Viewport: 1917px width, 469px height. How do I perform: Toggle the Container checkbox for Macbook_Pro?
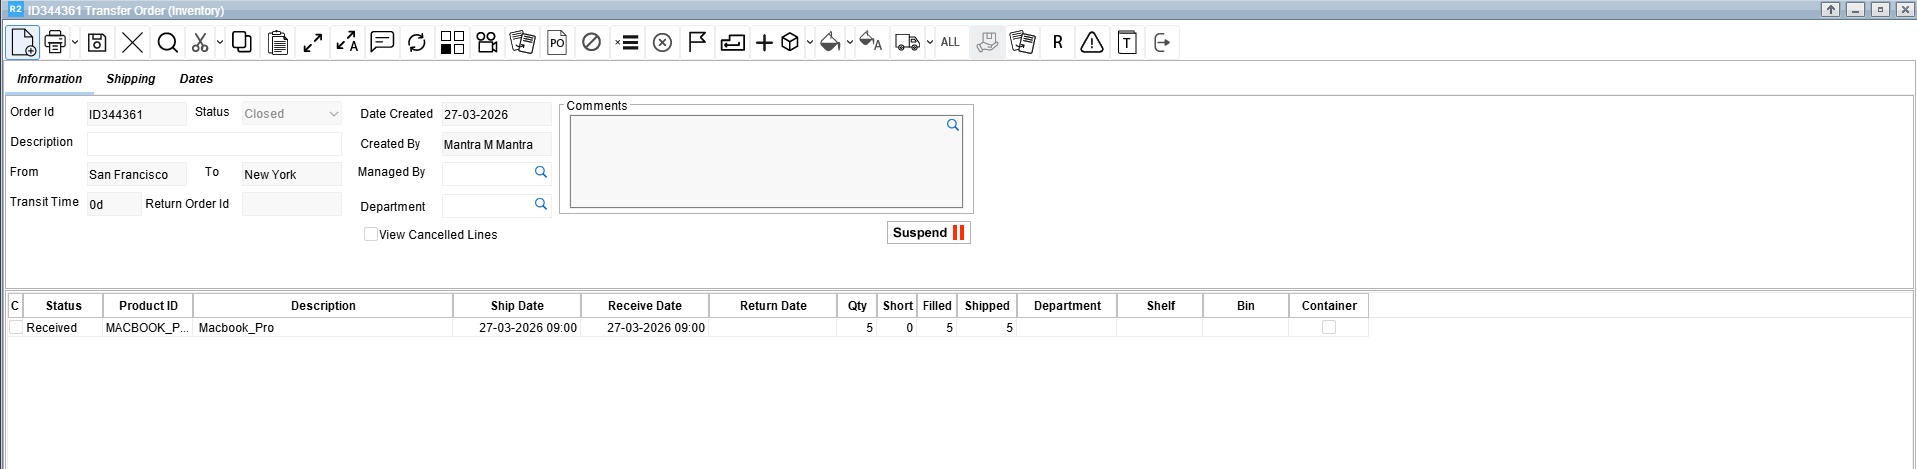(1328, 328)
